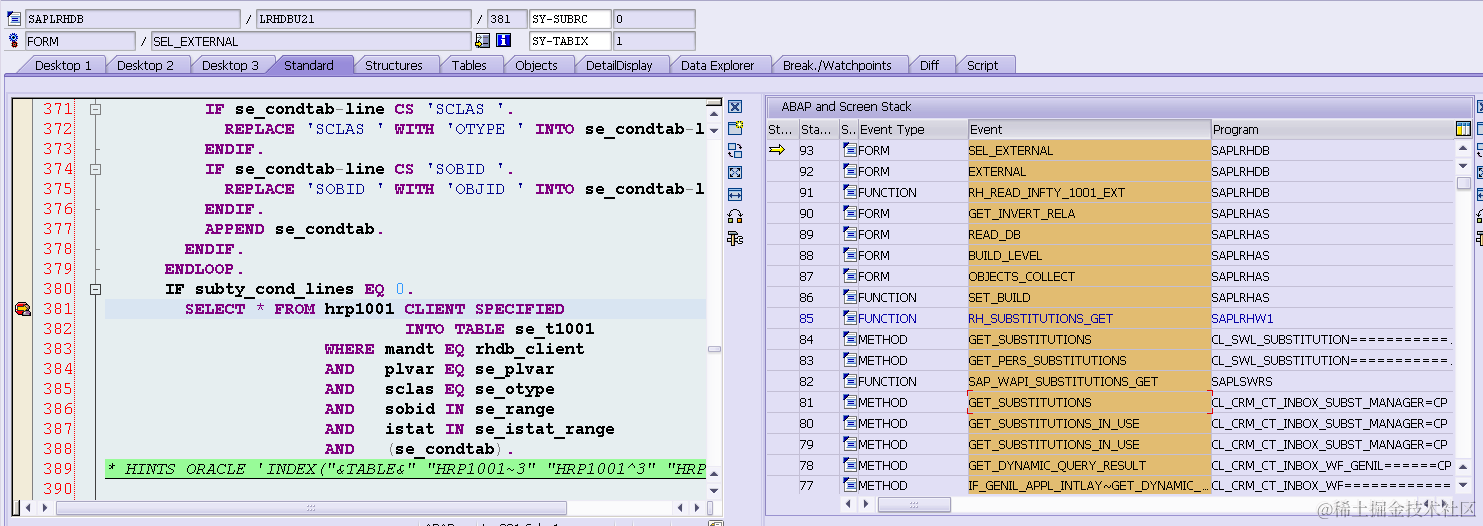Collapse the IF block at line 371
The height and width of the screenshot is (526, 1483).
click(x=95, y=109)
